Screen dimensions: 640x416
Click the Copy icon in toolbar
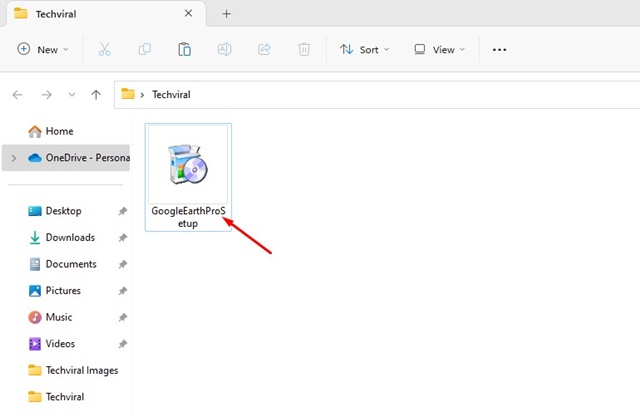(x=144, y=49)
